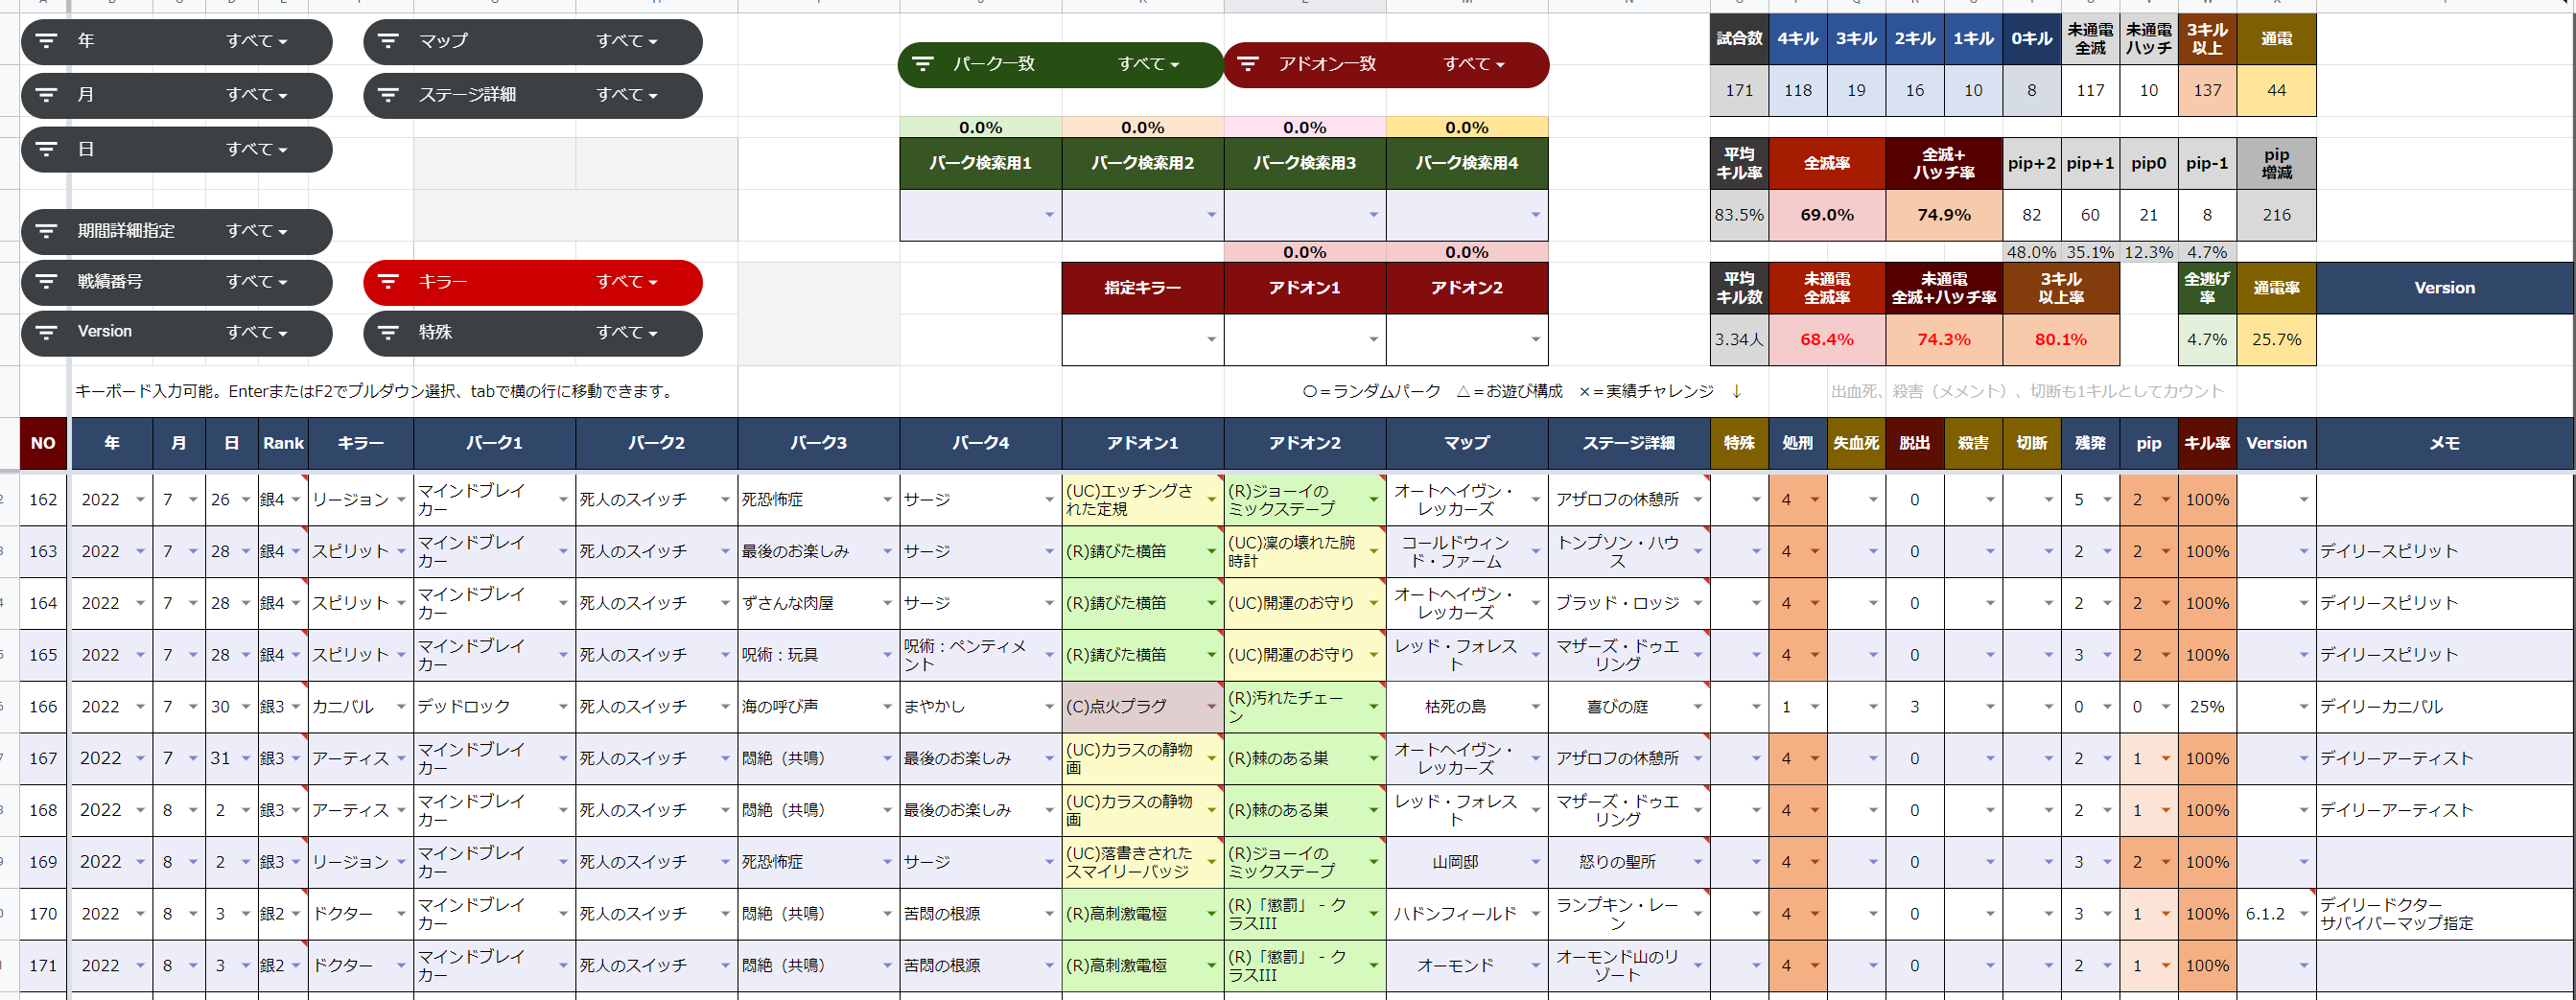The height and width of the screenshot is (1000, 2576).
Task: Click filter icon on ステージ詳細 slicer
Action: (x=388, y=95)
